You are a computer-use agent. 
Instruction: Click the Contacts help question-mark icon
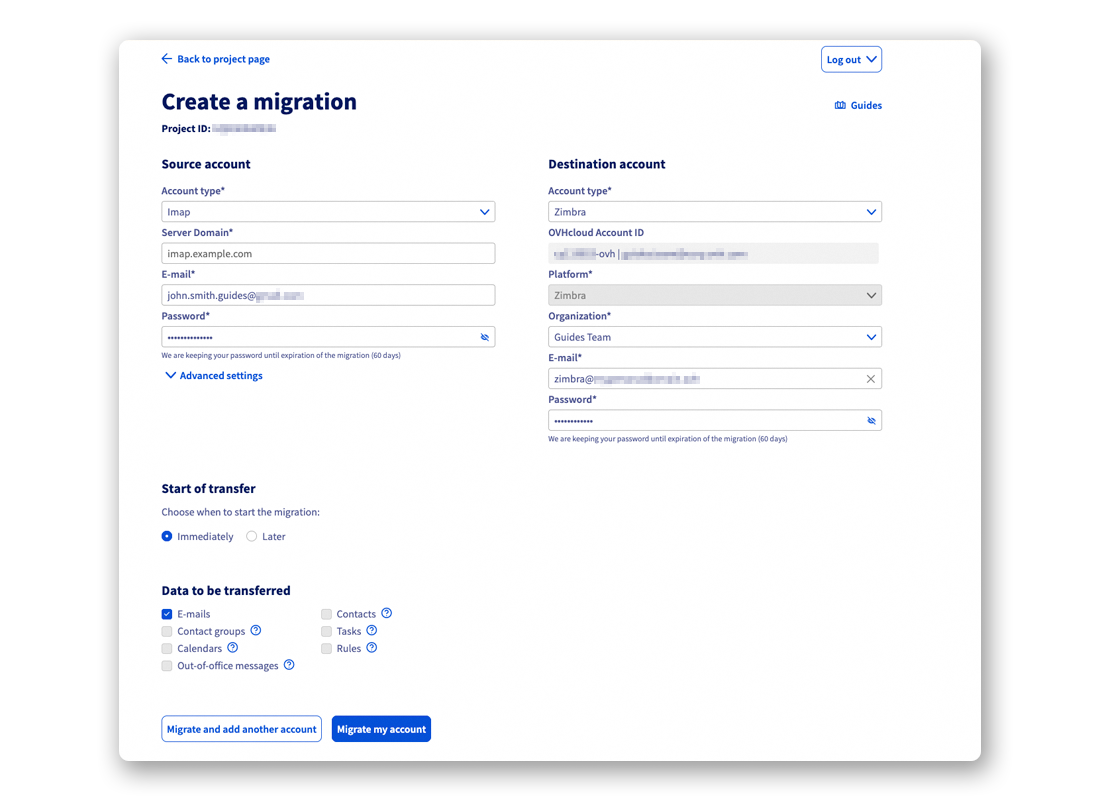[x=387, y=614]
